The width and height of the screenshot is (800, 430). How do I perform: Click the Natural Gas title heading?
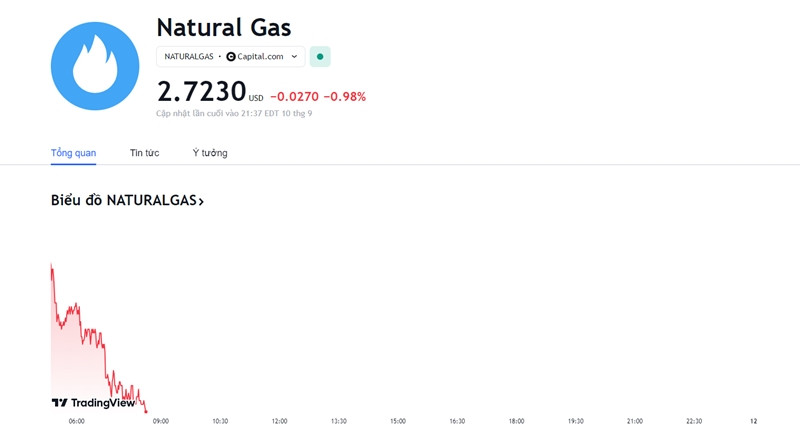[223, 28]
